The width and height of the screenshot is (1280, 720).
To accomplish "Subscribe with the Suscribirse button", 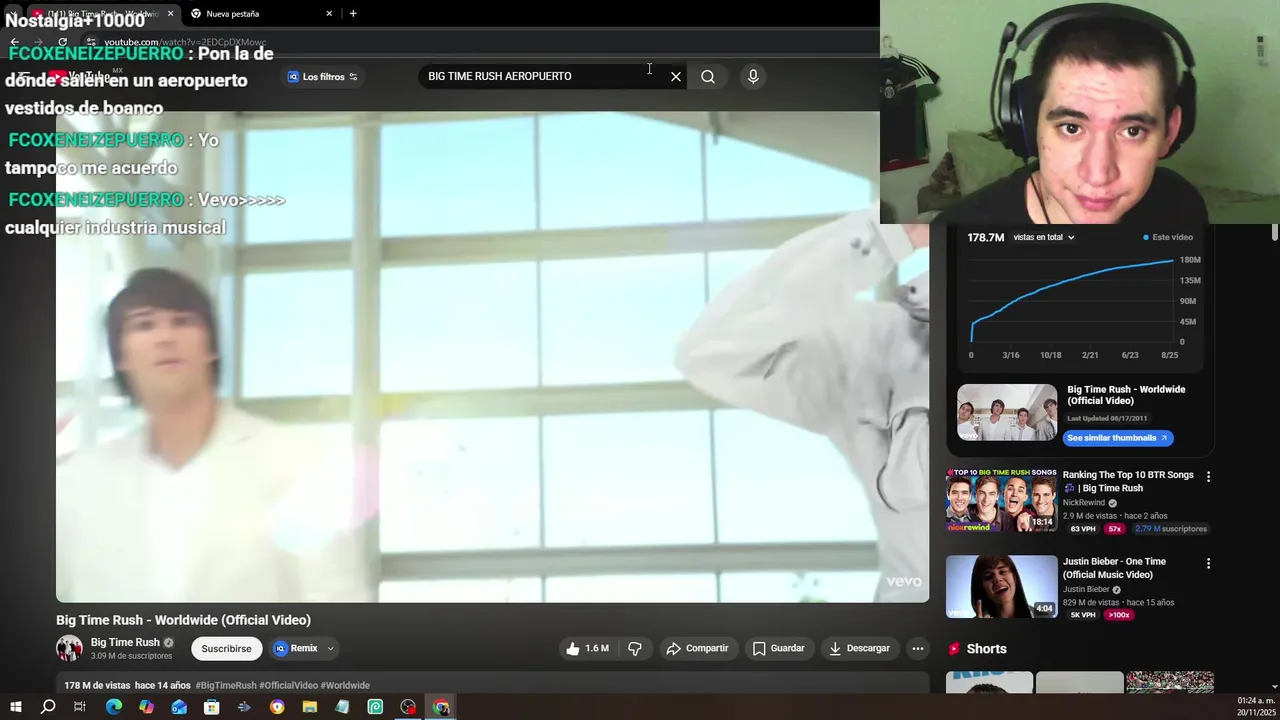I will [x=226, y=648].
